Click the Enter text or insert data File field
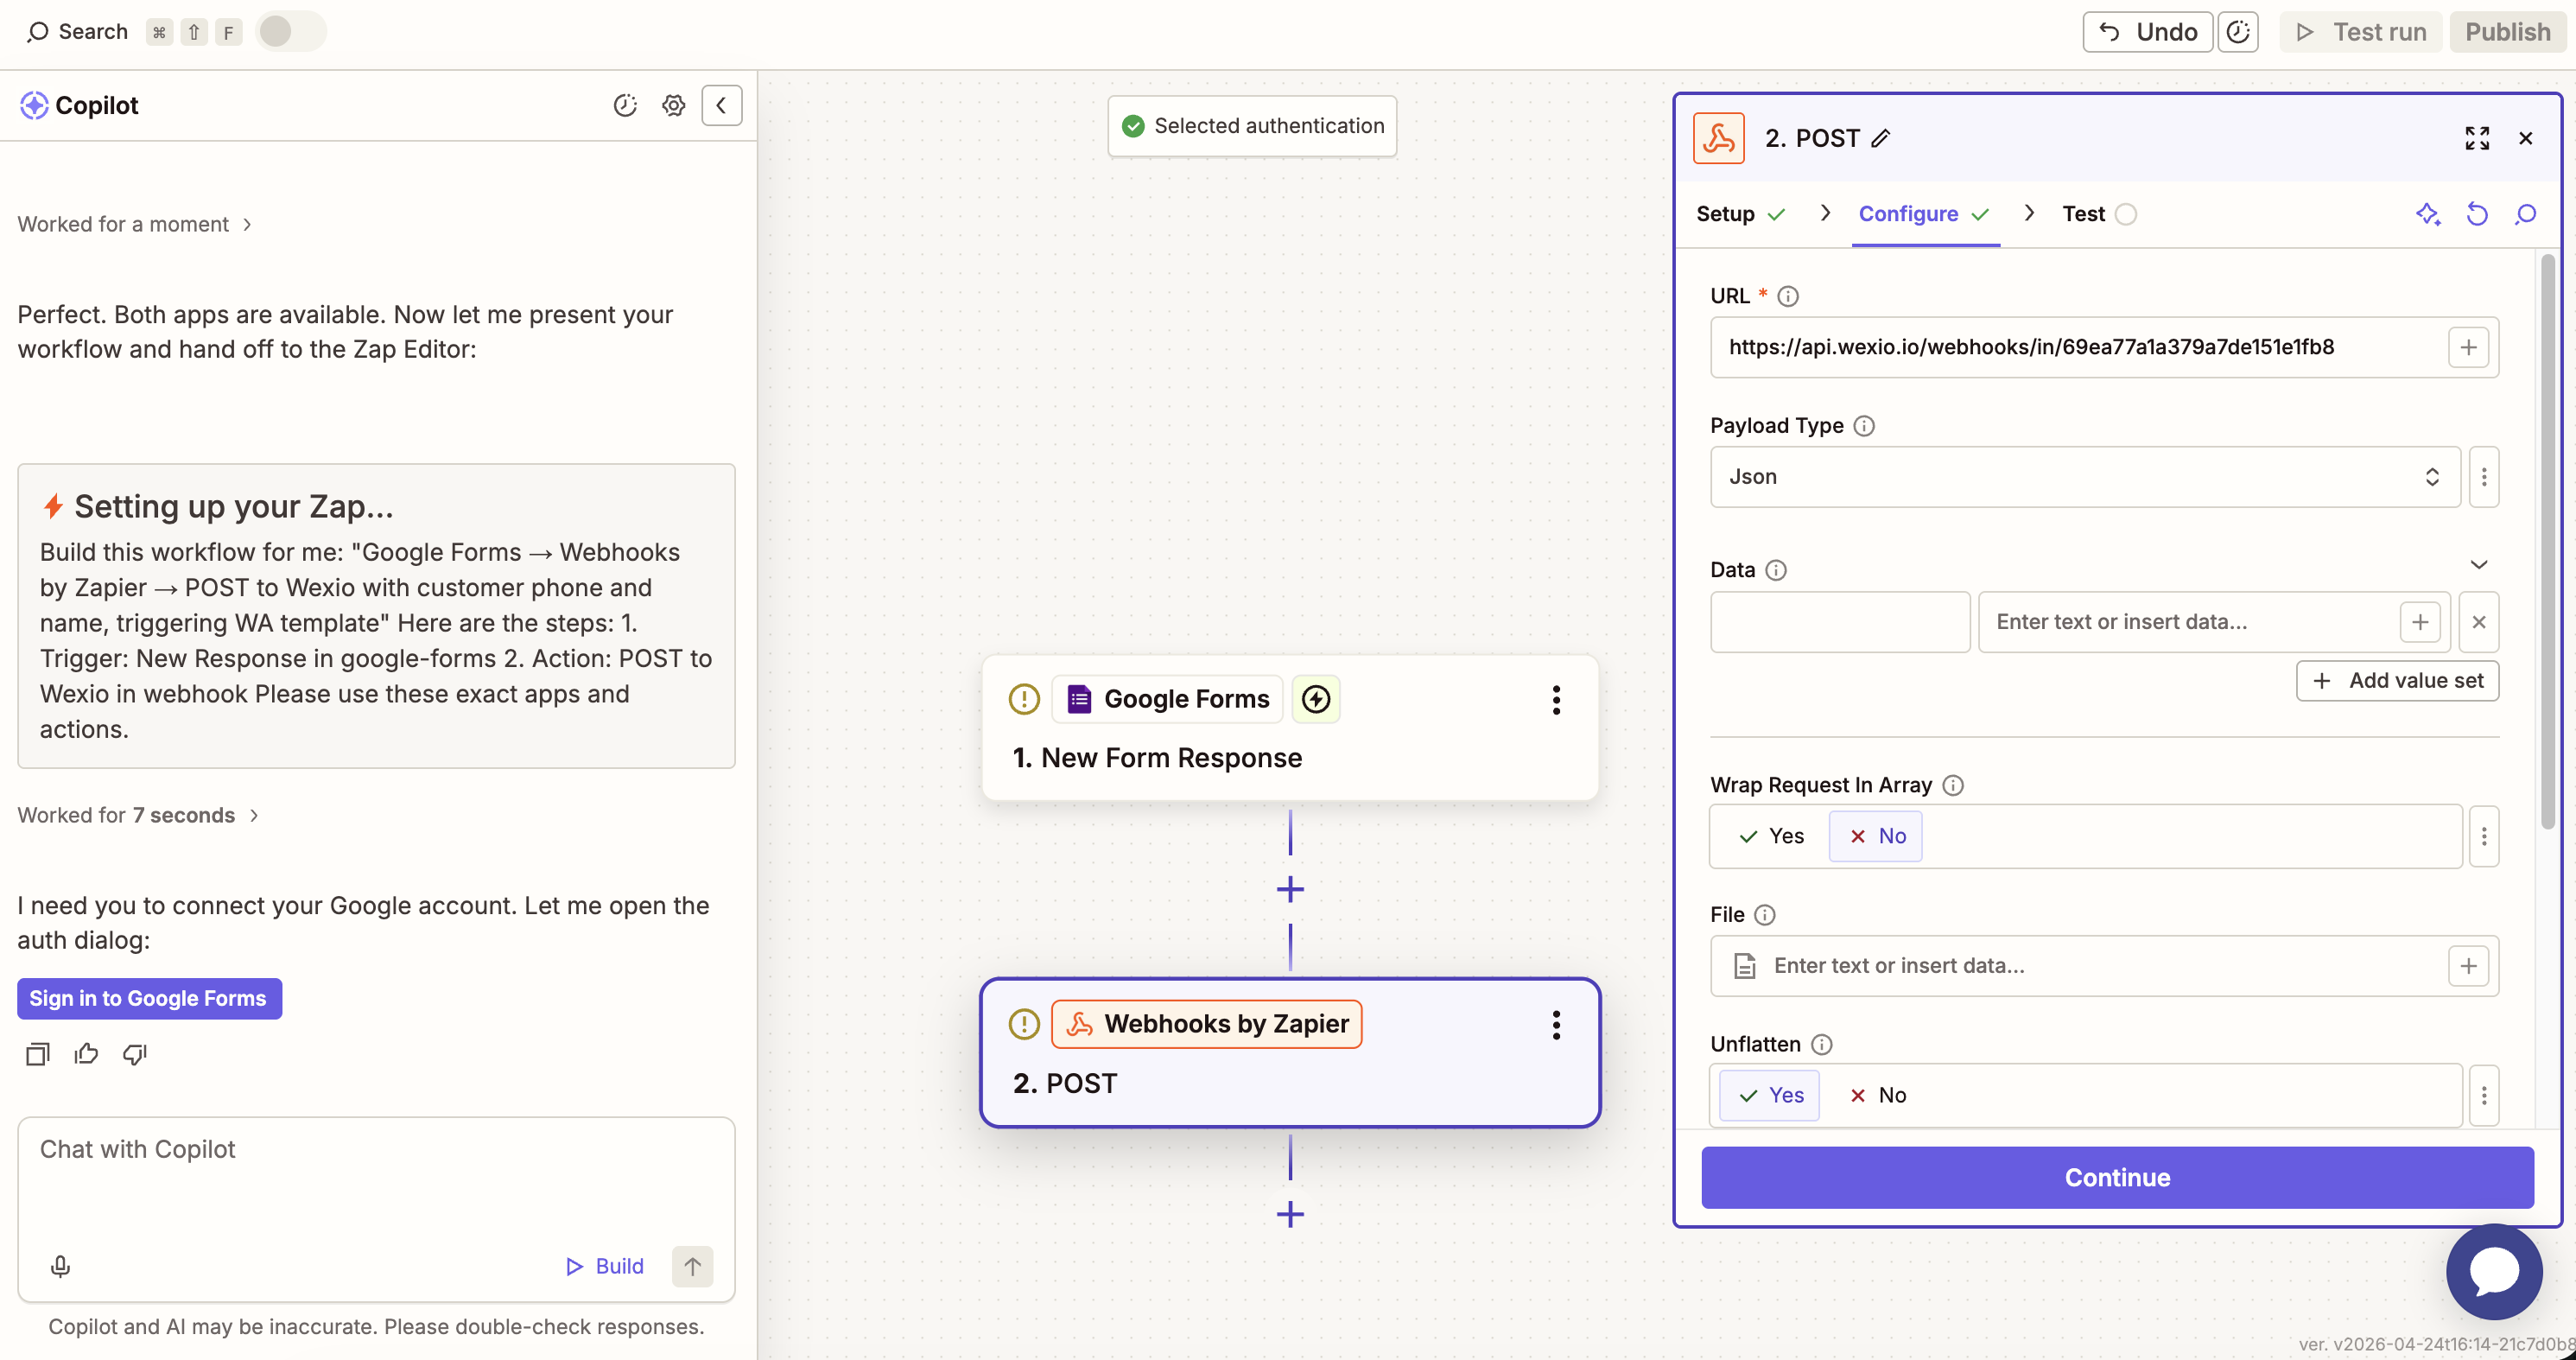Image resolution: width=2576 pixels, height=1360 pixels. [2050, 965]
